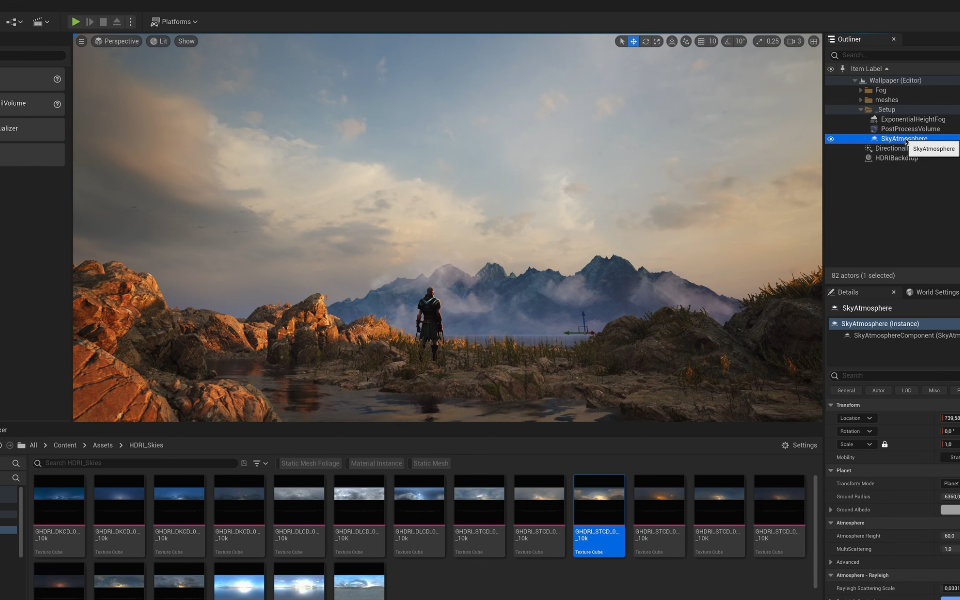The width and height of the screenshot is (960, 600).
Task: Select SkyAtmosphere (Instance) in Details
Action: (x=894, y=323)
